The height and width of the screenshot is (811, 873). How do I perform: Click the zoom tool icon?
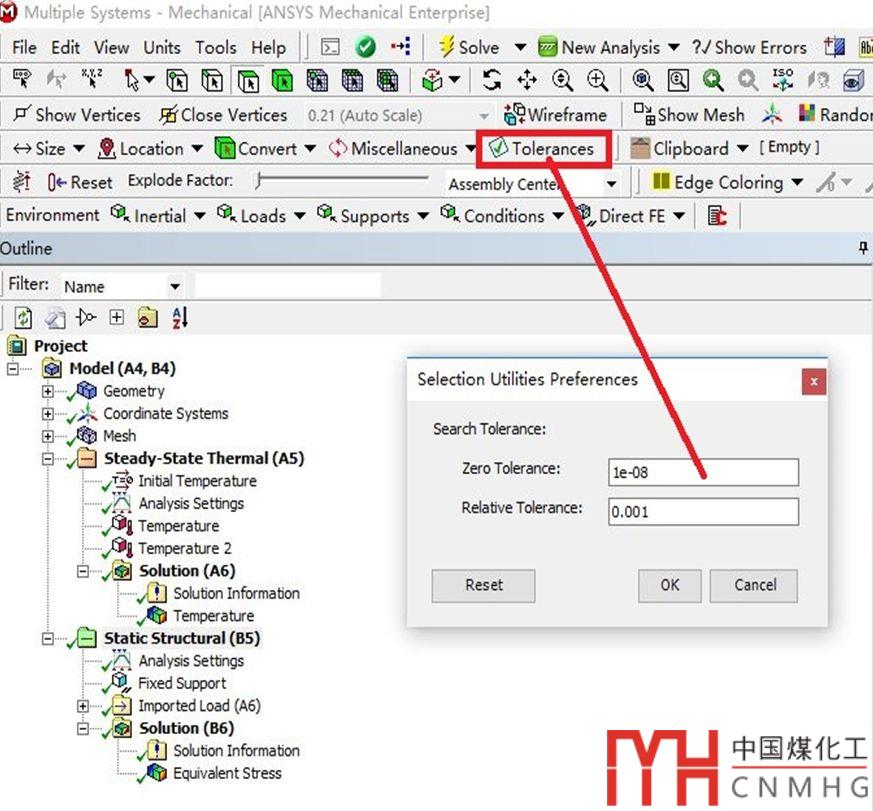[x=562, y=81]
